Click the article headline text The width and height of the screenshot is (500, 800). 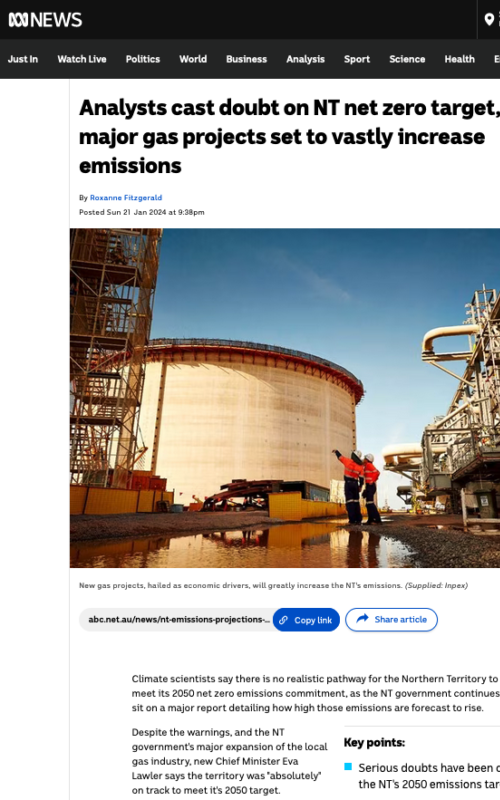289,137
